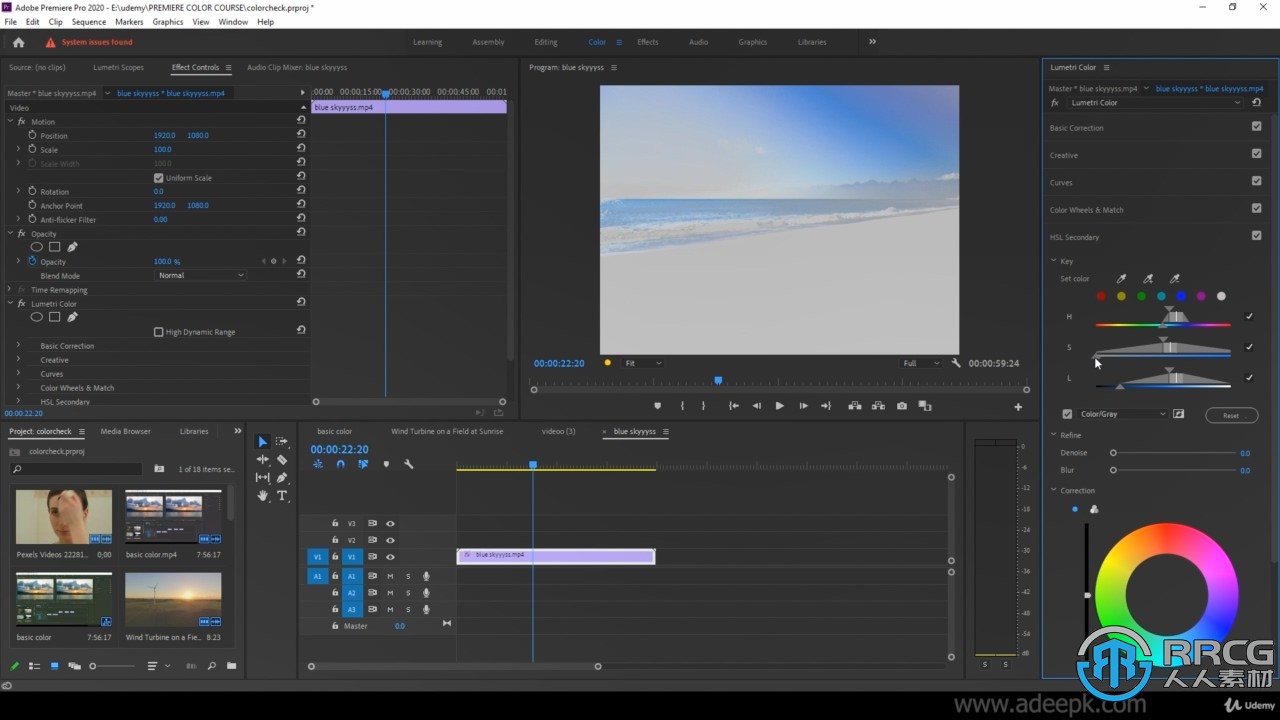The width and height of the screenshot is (1280, 720).
Task: Select the blue color preset swatch
Action: point(1181,296)
